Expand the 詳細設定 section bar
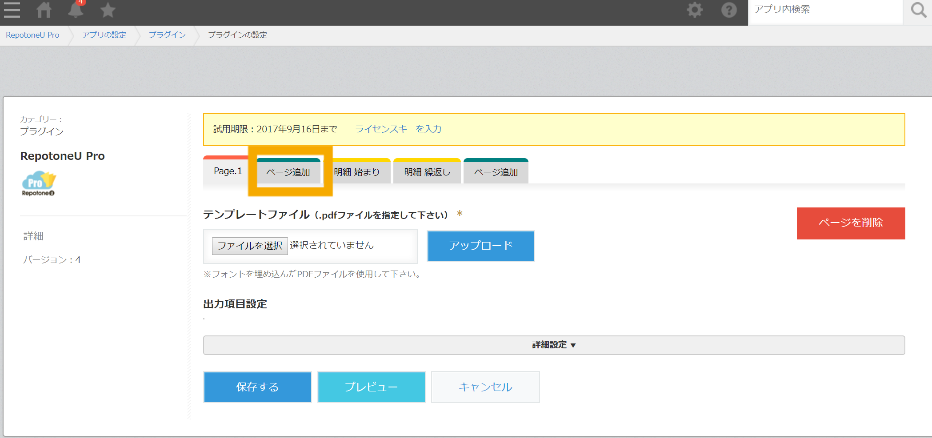 (553, 345)
